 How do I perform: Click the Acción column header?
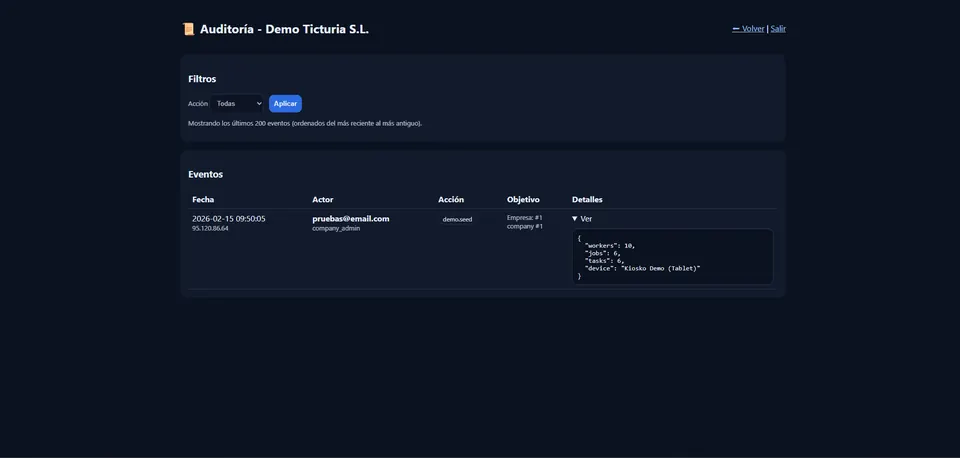pos(451,200)
